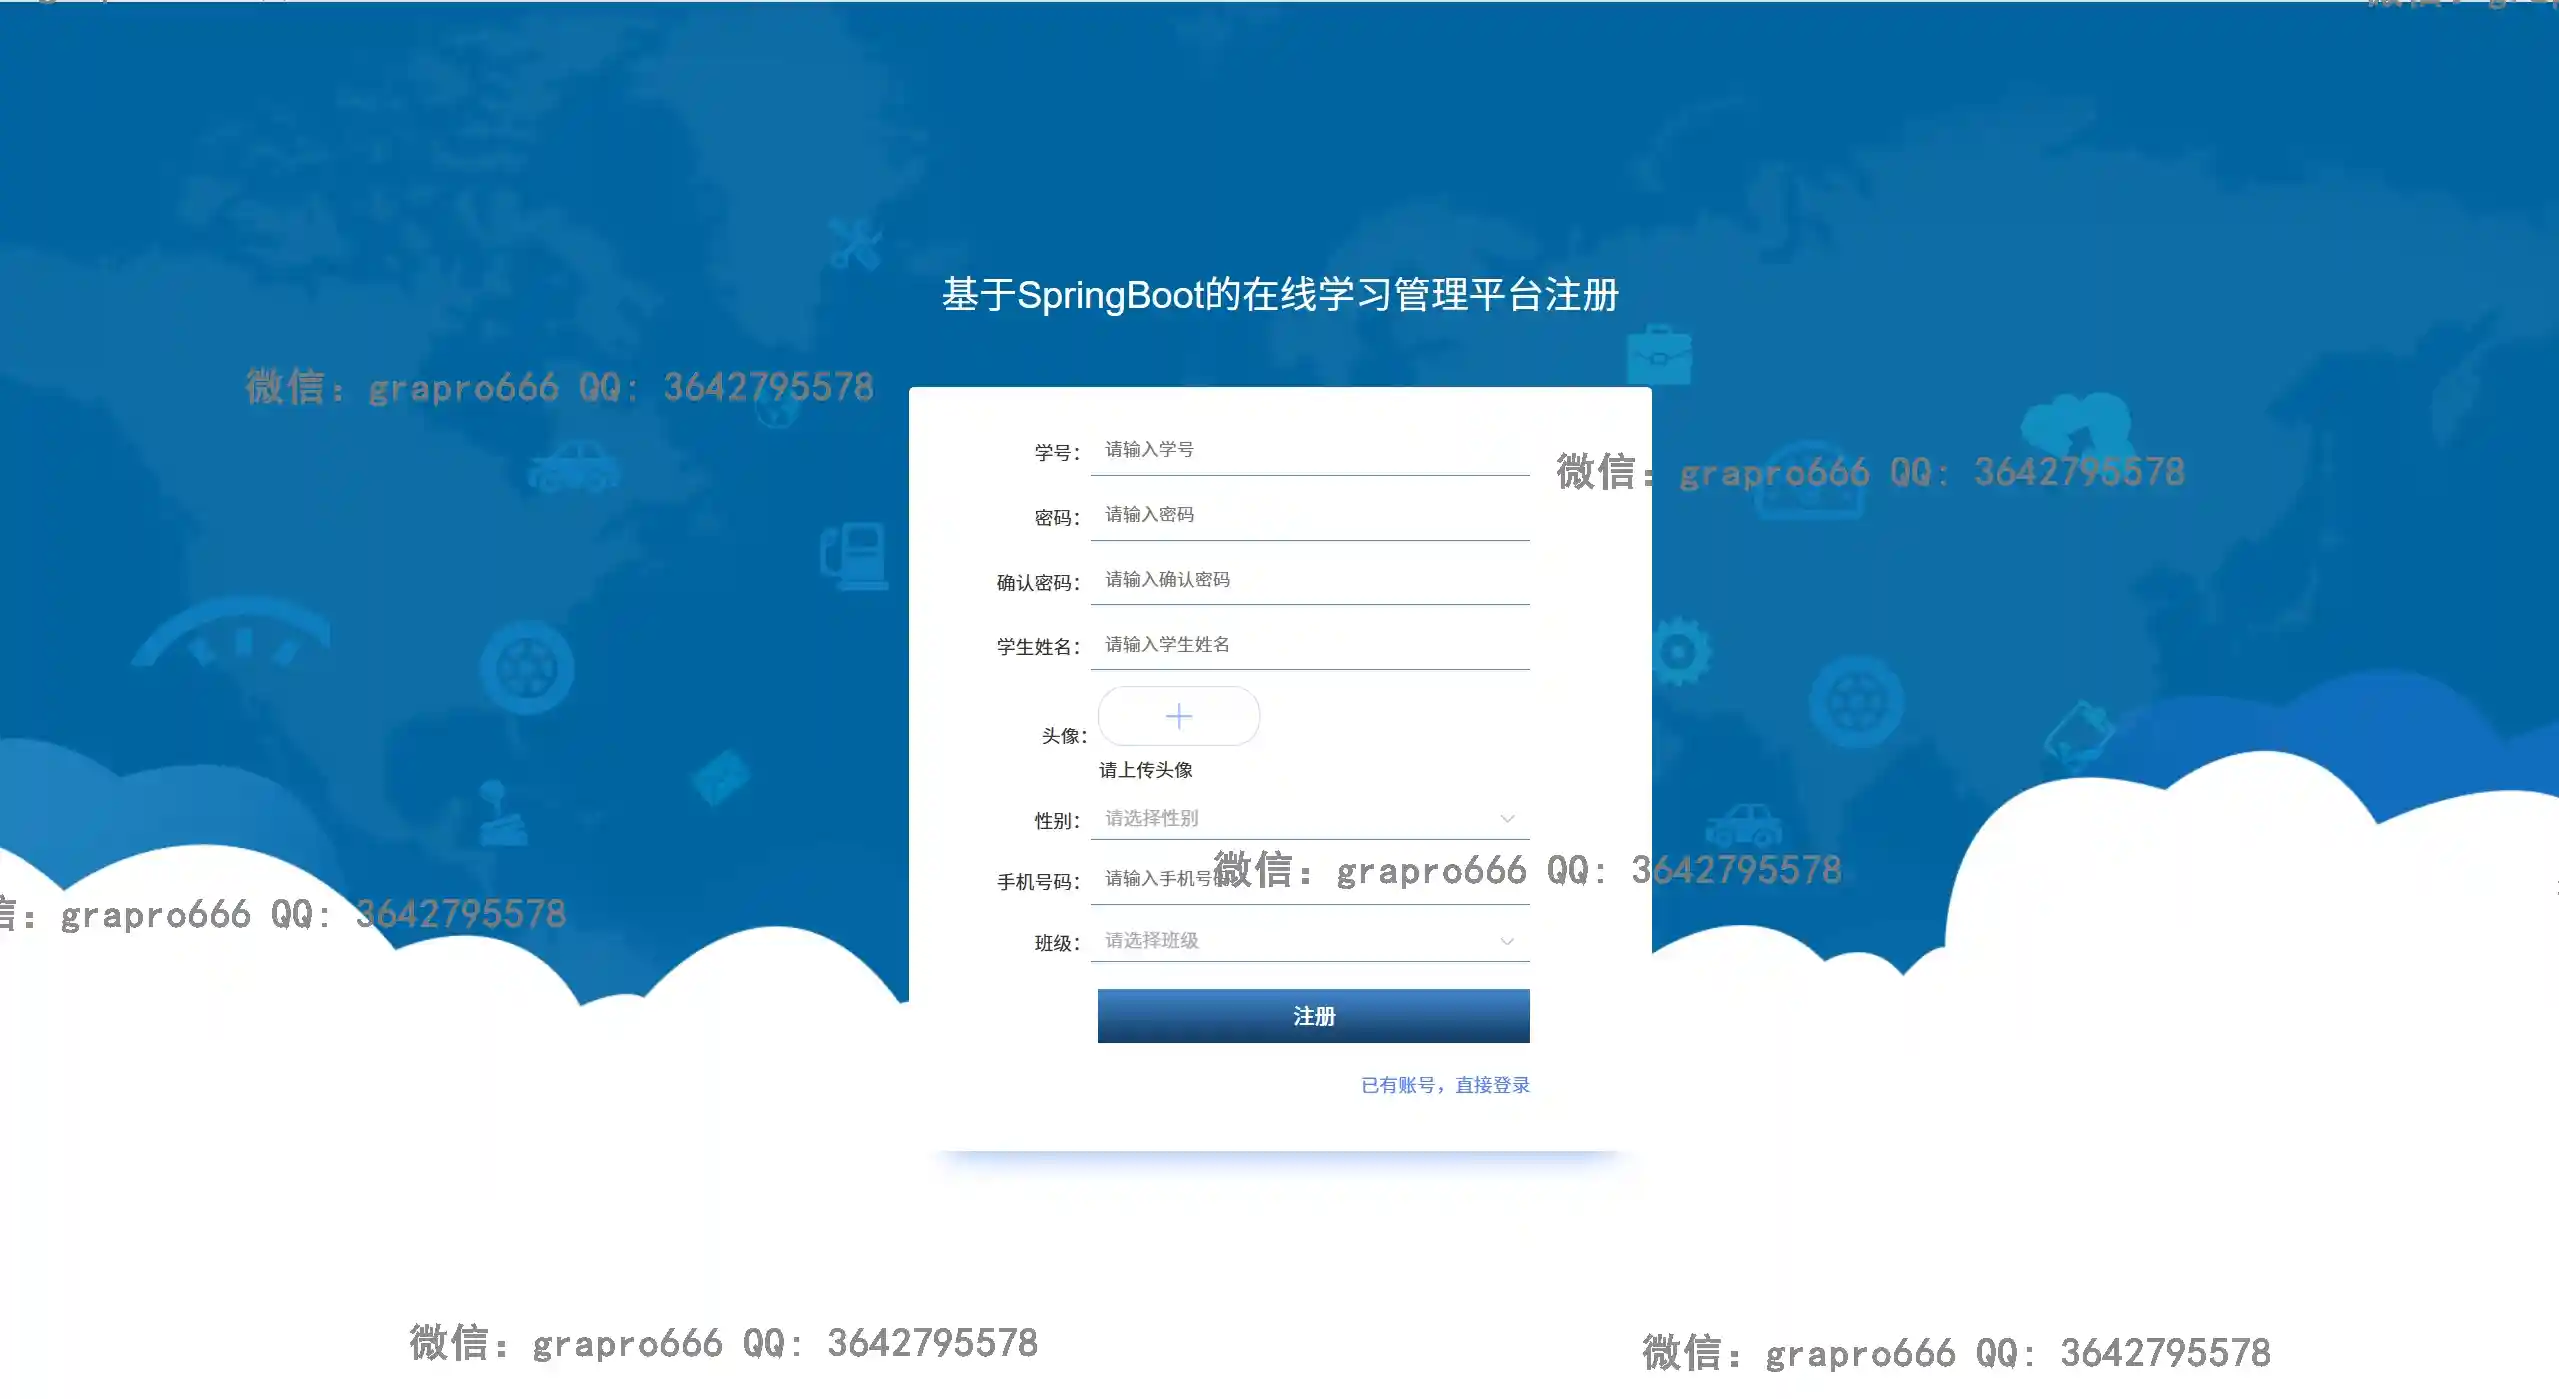Click the briefcase icon near the title
The width and height of the screenshot is (2559, 1399).
pyautogui.click(x=1659, y=355)
